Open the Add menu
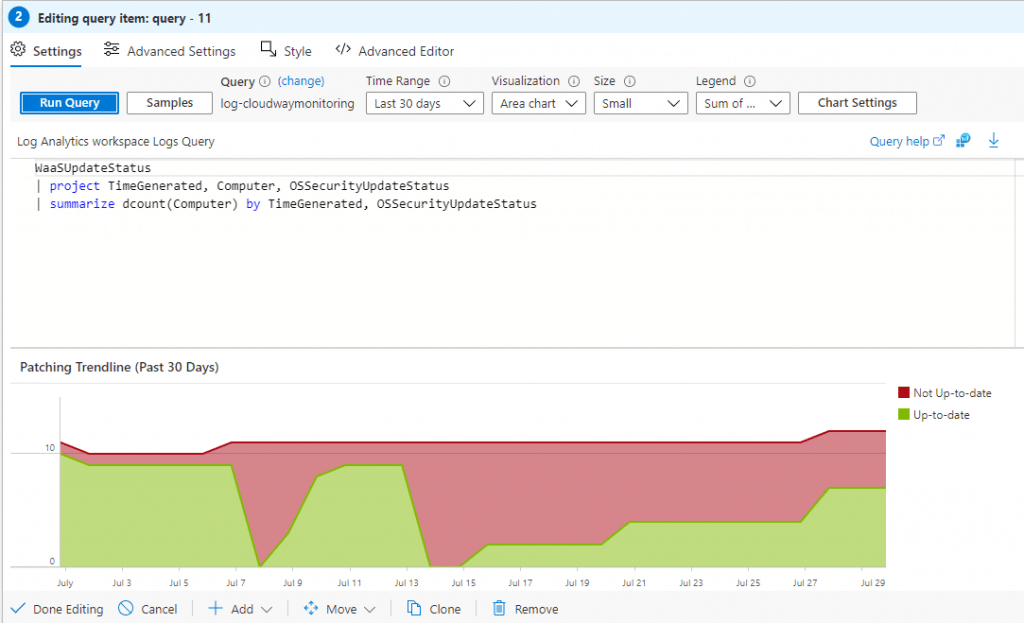 coord(240,609)
